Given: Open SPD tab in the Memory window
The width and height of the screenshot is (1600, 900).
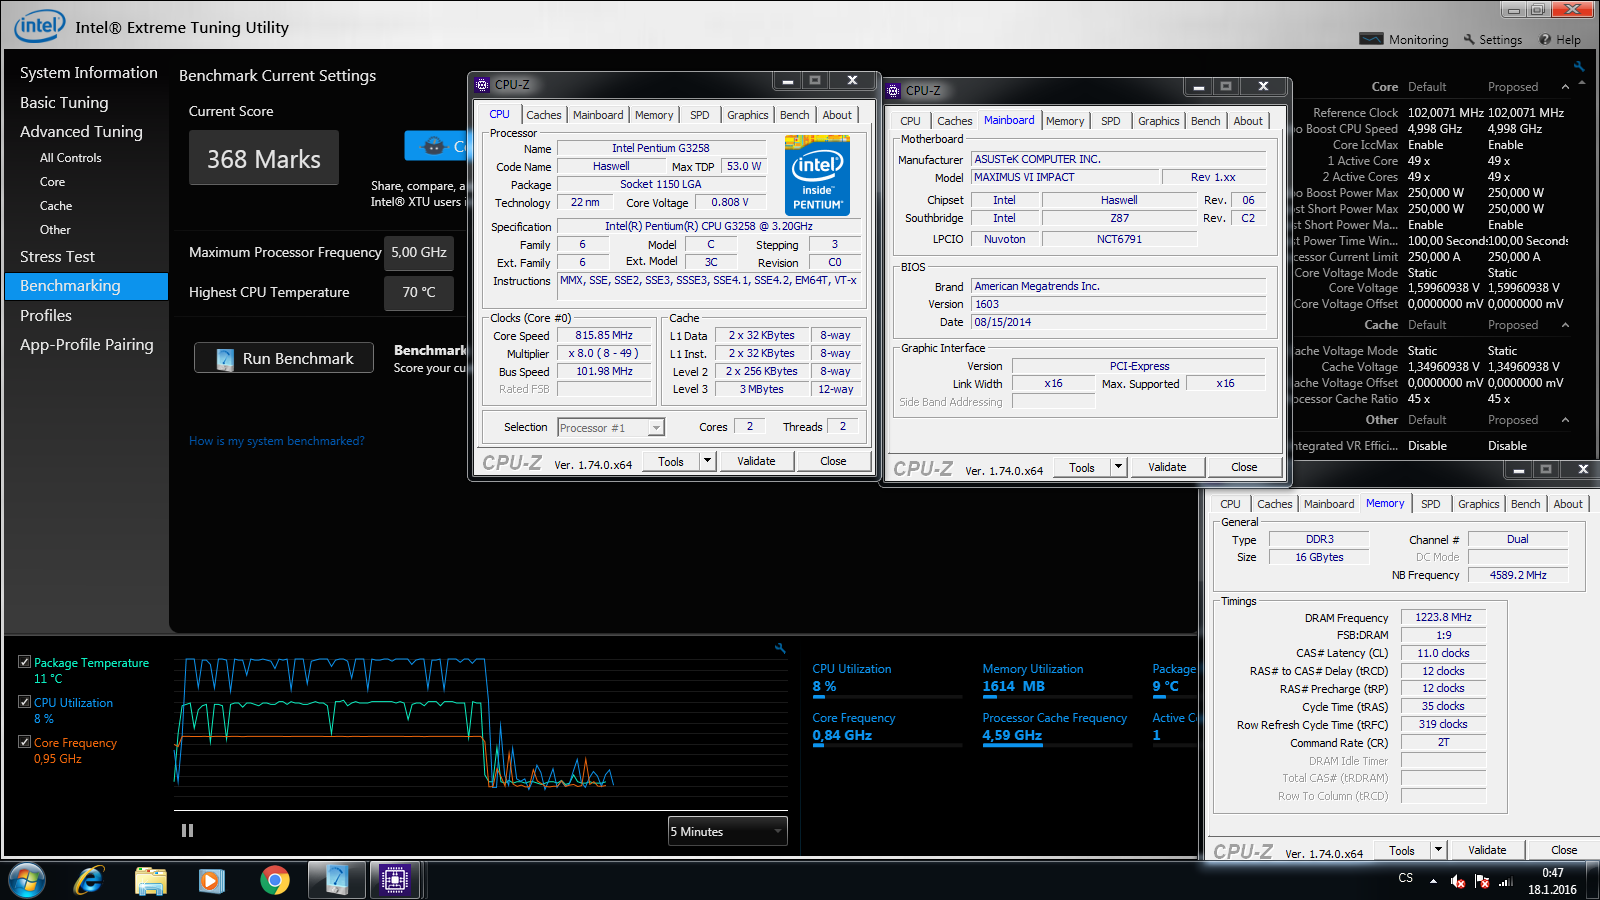Looking at the screenshot, I should 1431,504.
